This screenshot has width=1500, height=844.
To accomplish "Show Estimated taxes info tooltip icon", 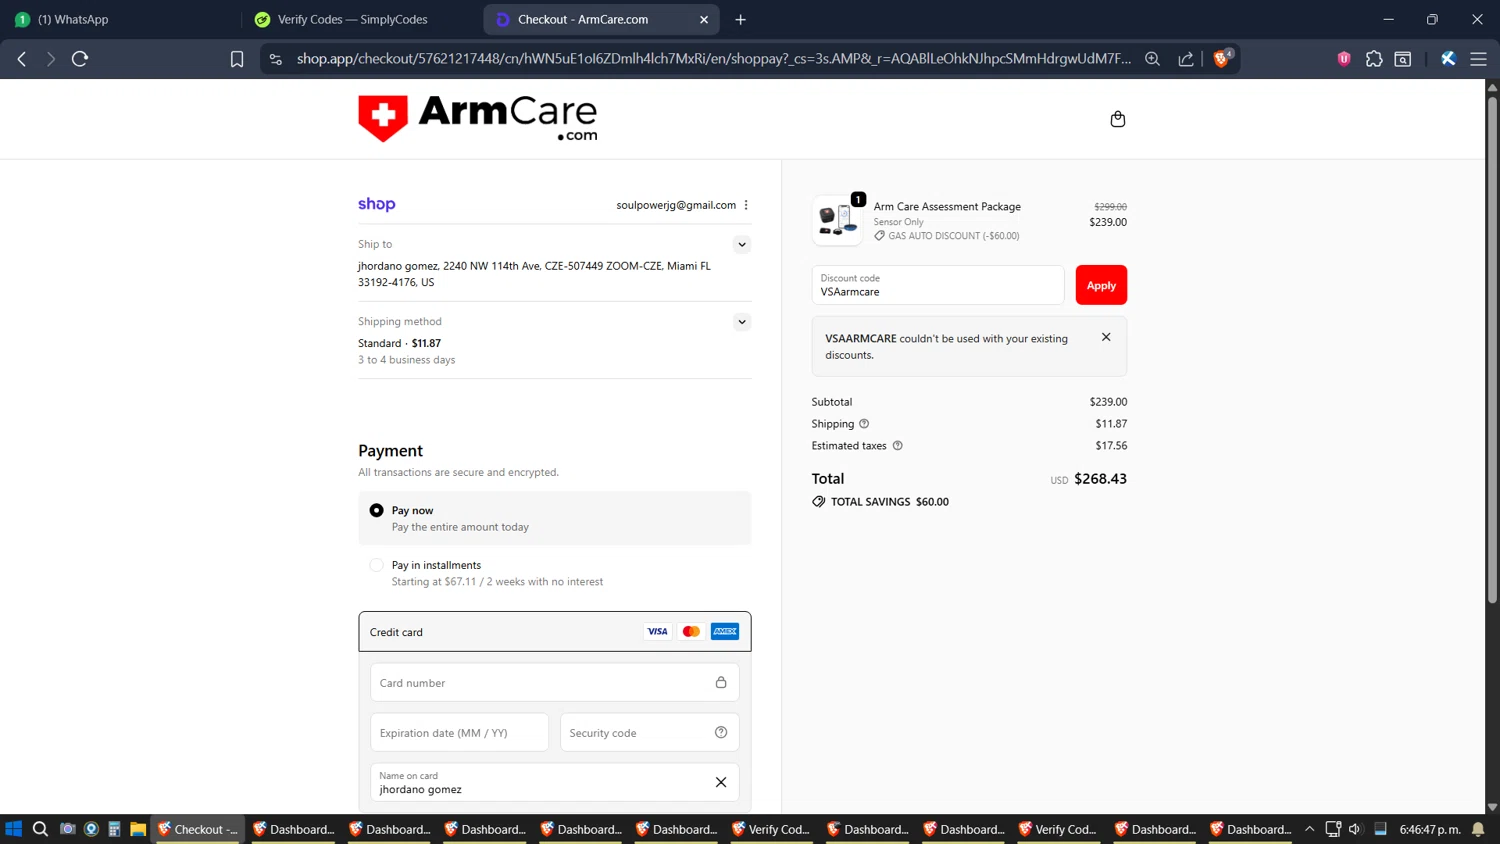I will tap(897, 446).
